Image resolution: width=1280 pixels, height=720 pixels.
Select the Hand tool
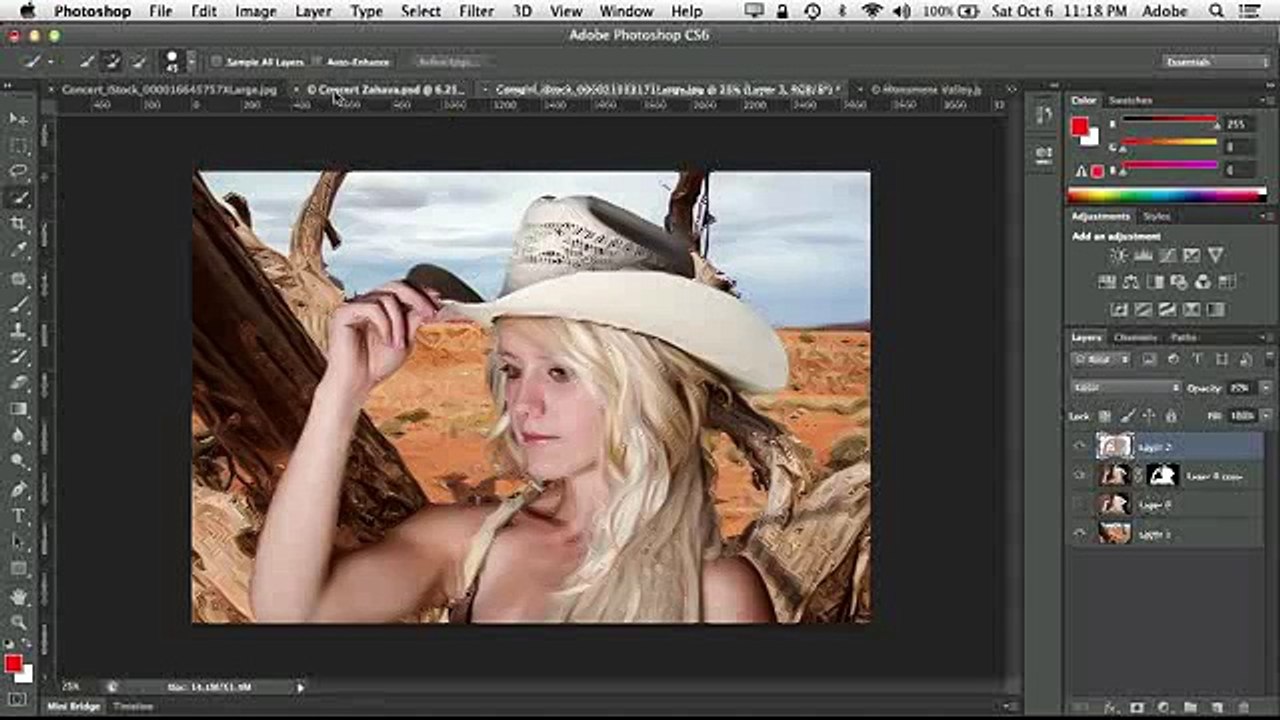coord(19,597)
